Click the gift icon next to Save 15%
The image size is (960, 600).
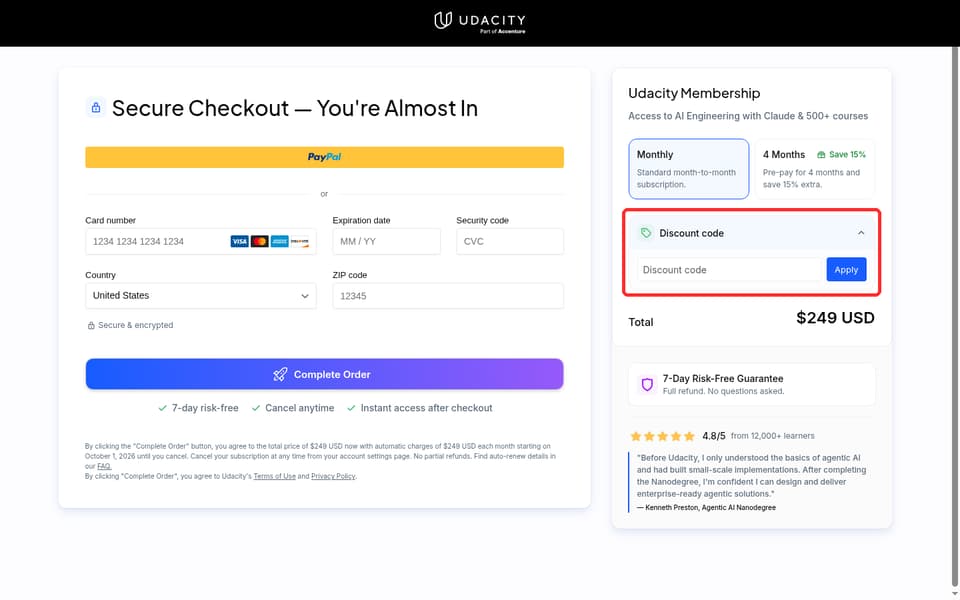pos(821,155)
